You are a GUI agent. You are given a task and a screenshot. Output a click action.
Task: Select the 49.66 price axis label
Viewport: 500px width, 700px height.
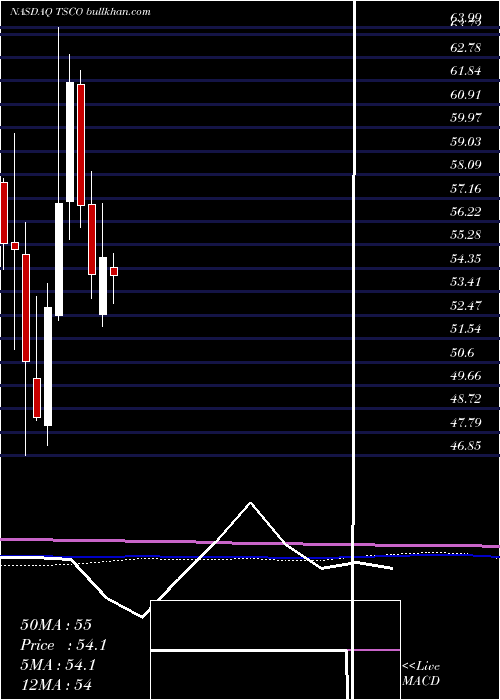click(466, 375)
